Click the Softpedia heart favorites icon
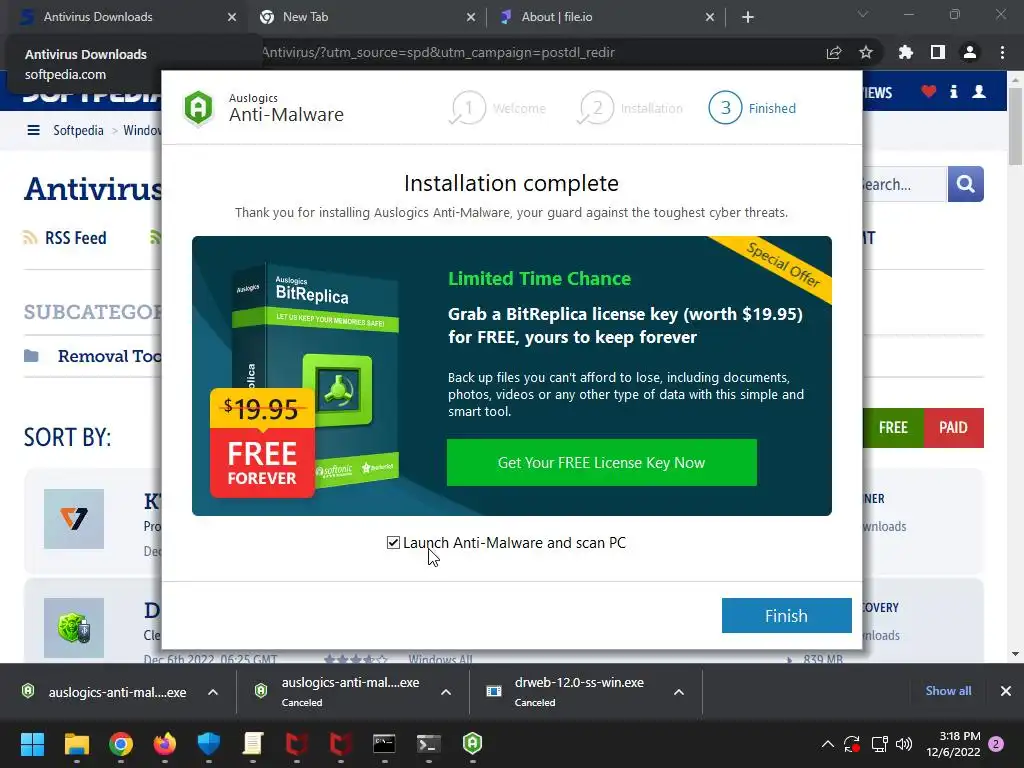 coord(929,91)
